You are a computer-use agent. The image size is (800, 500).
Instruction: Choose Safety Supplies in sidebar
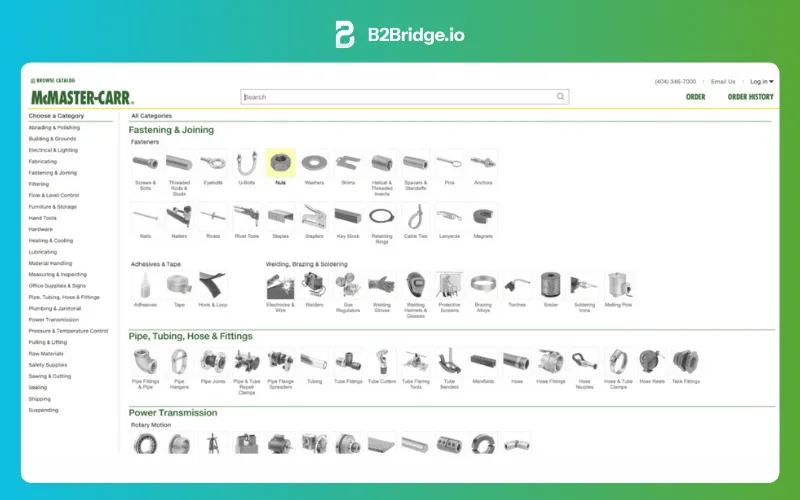click(48, 365)
